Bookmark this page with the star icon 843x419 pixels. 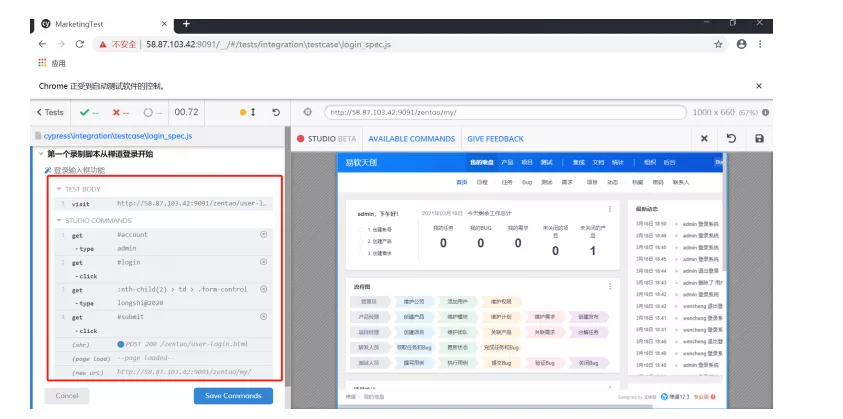[x=718, y=44]
